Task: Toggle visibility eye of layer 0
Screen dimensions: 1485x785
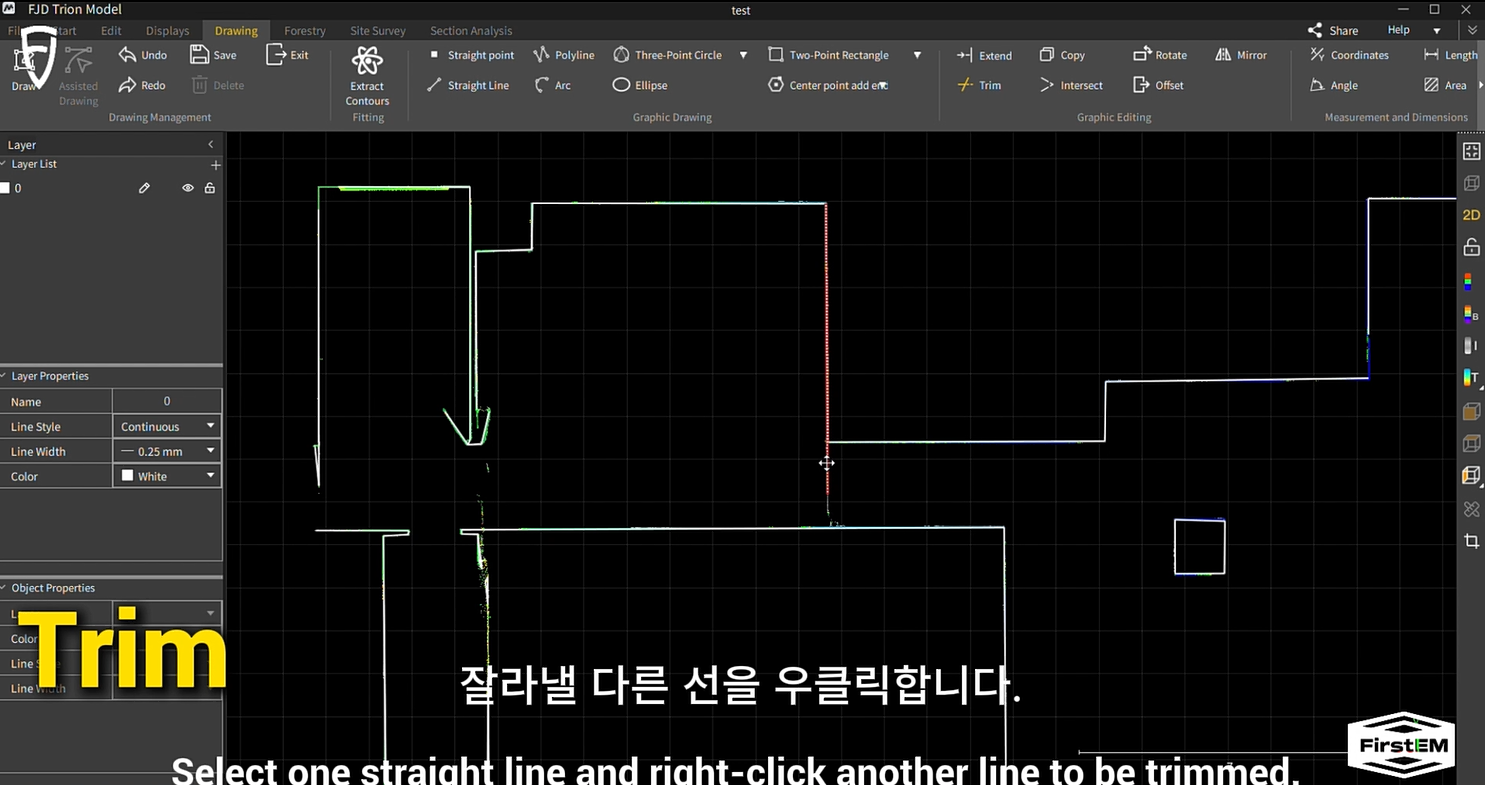Action: 187,188
